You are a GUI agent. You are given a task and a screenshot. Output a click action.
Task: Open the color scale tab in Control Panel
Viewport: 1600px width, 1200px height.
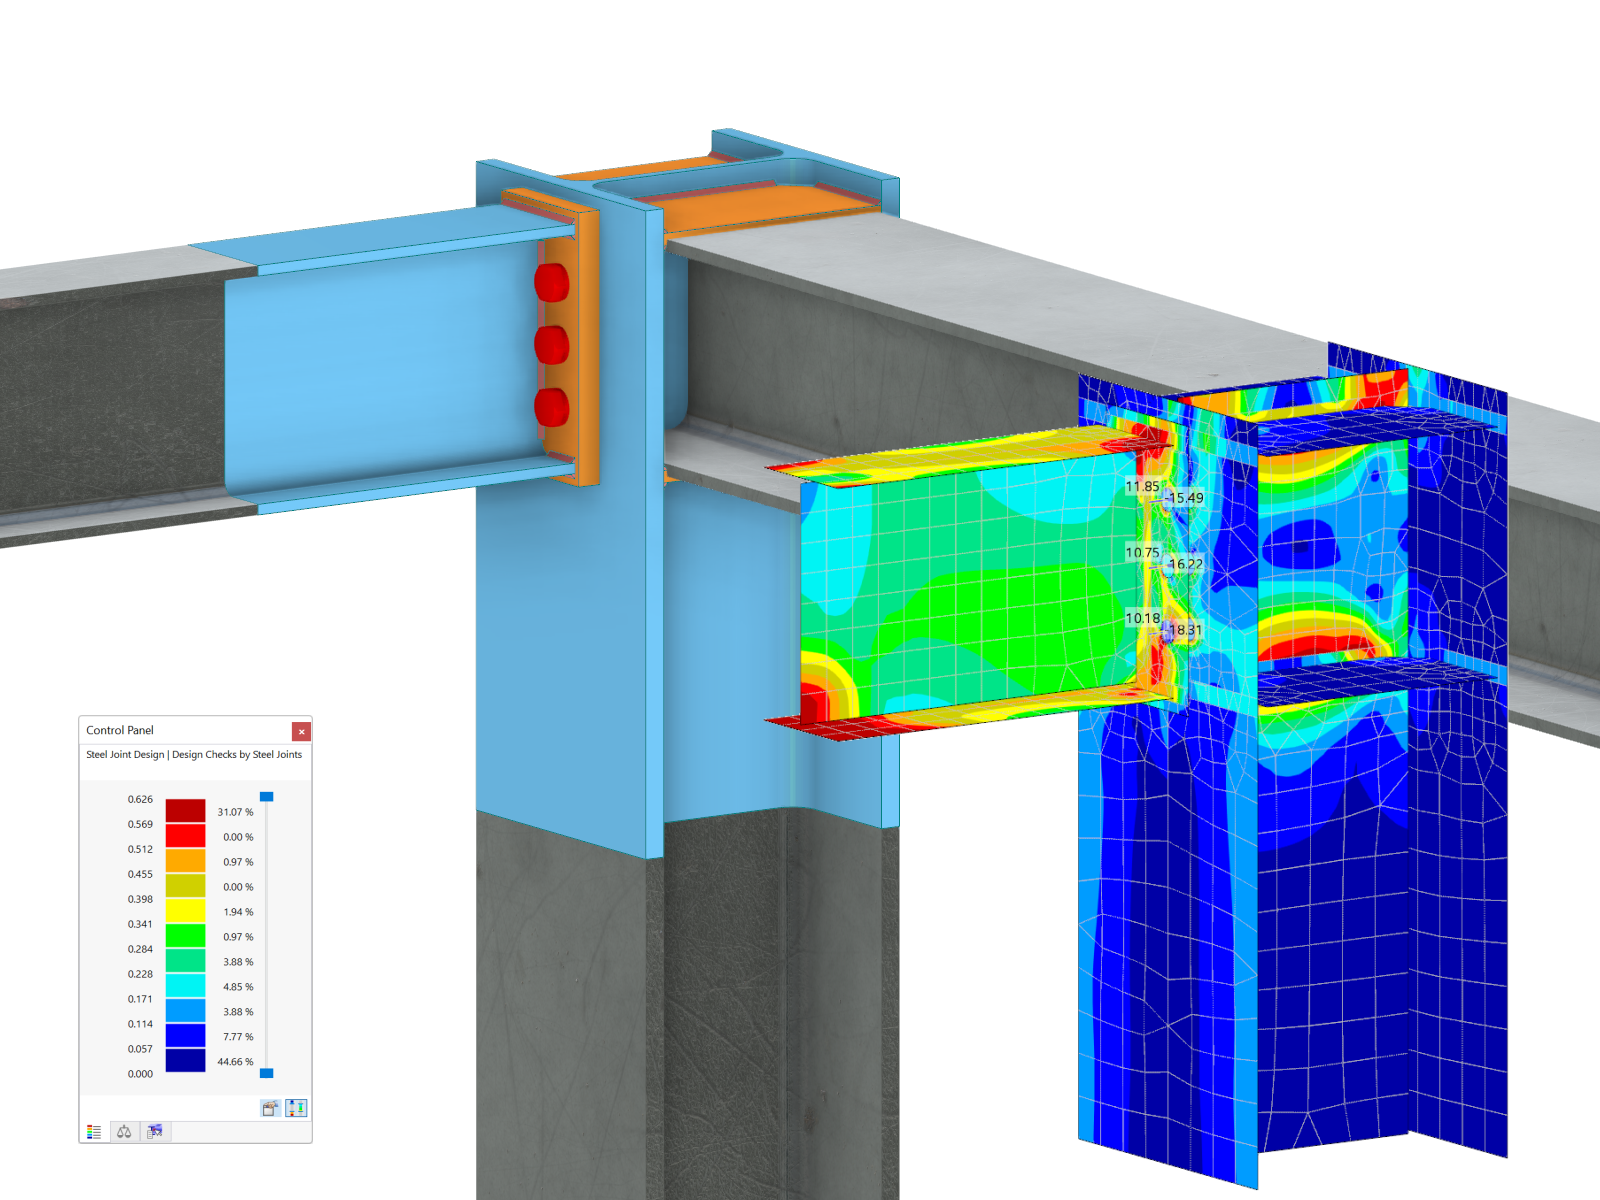pyautogui.click(x=94, y=1132)
